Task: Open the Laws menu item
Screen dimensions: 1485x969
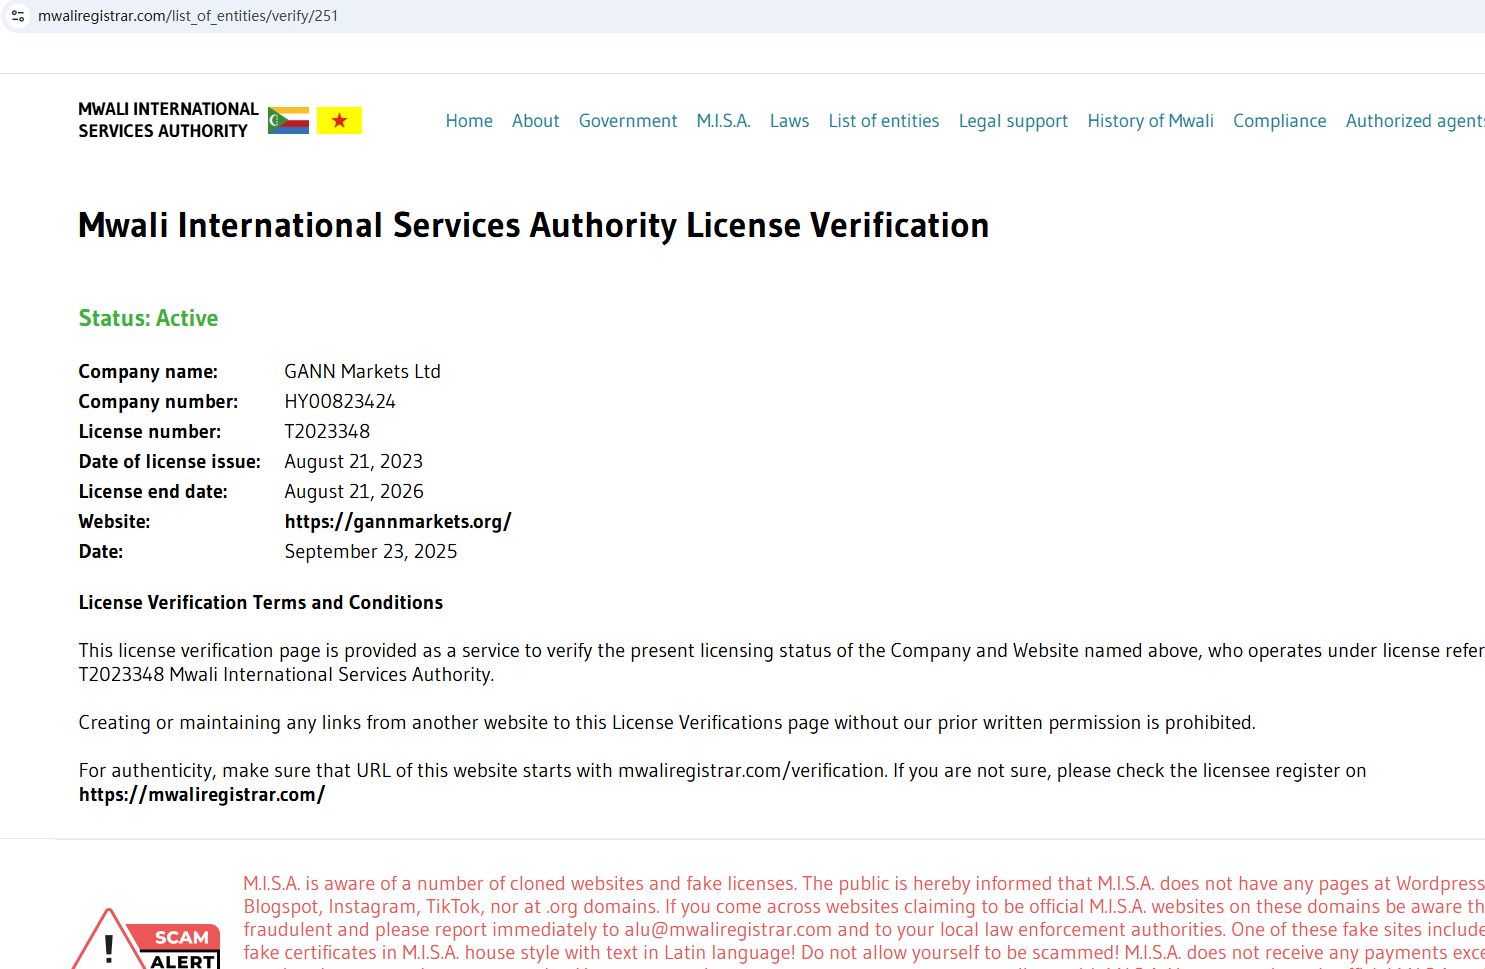Action: click(789, 121)
